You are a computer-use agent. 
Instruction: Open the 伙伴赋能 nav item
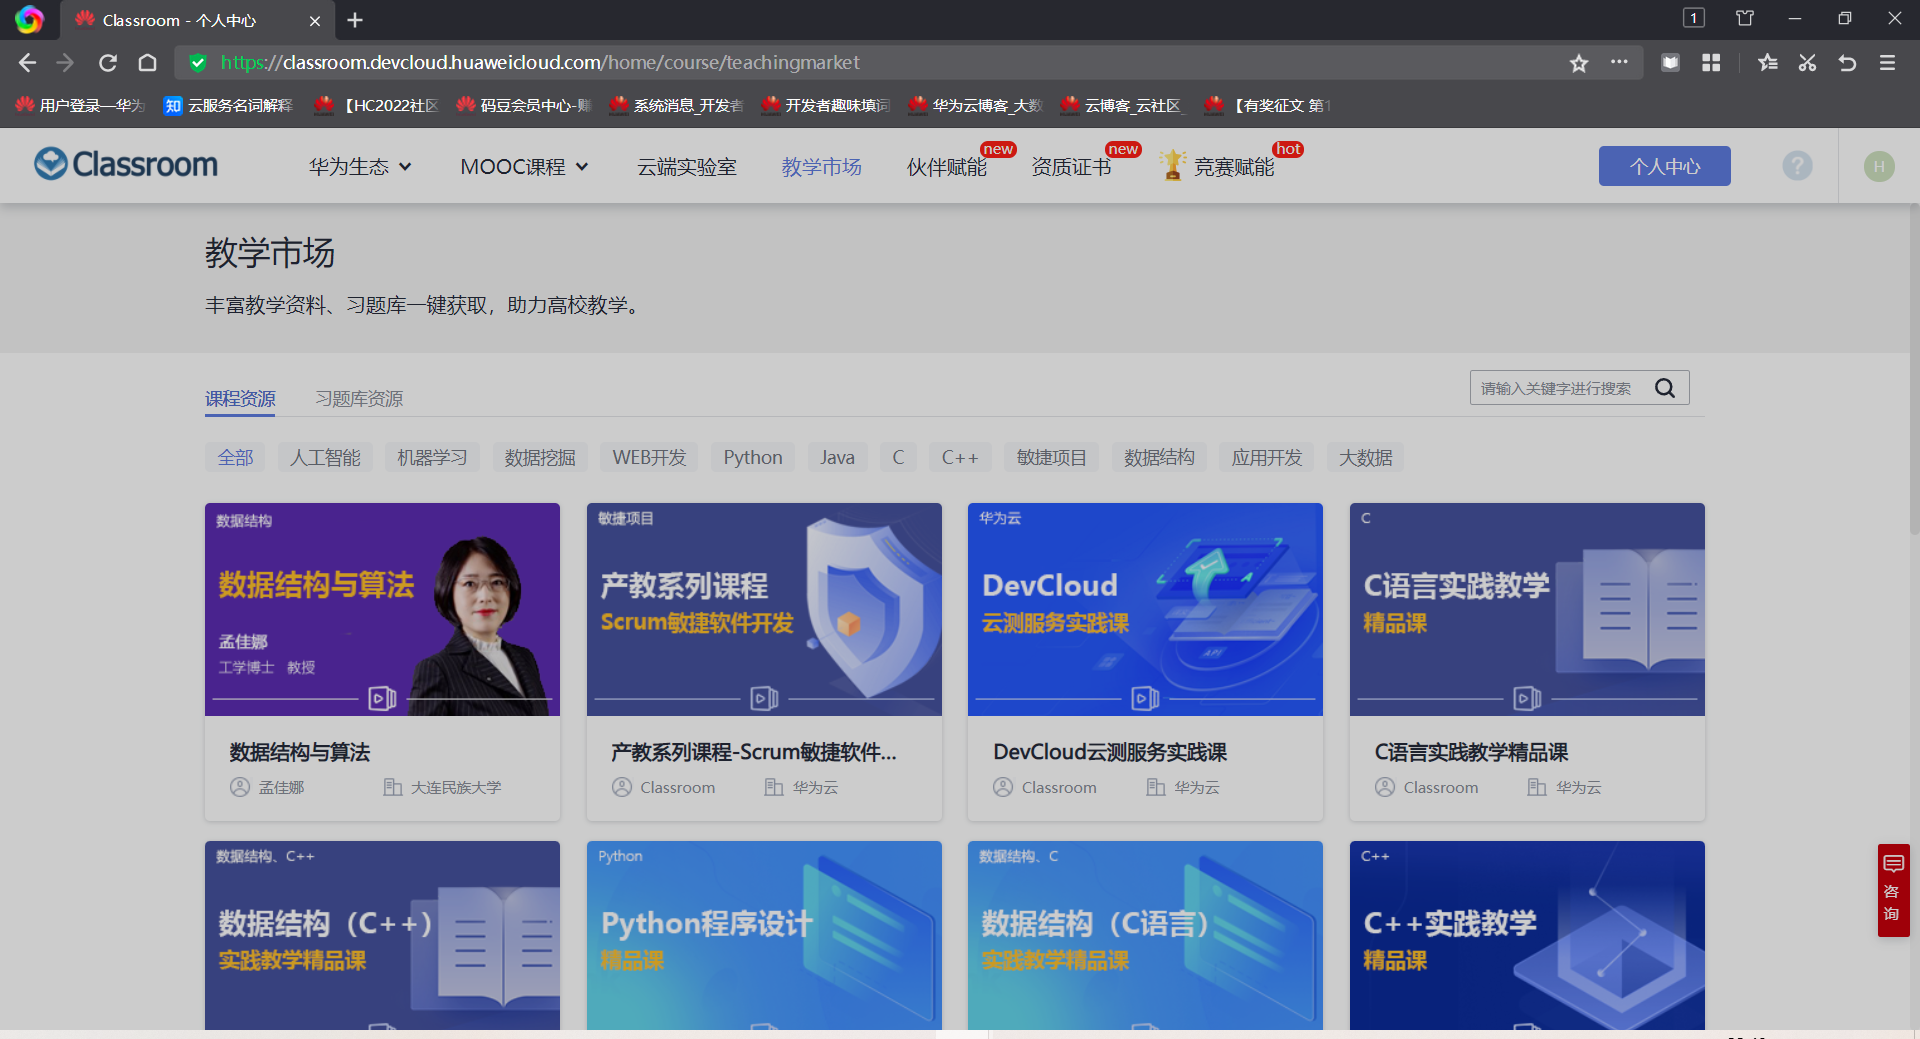(x=946, y=167)
